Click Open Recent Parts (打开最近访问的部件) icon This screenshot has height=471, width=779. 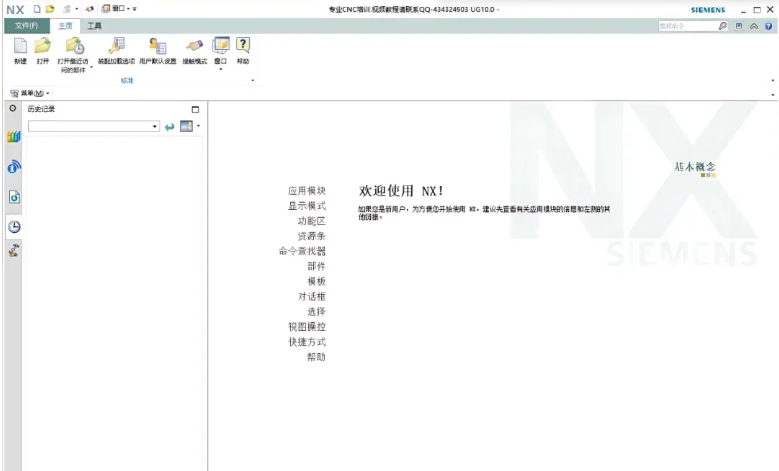75,46
